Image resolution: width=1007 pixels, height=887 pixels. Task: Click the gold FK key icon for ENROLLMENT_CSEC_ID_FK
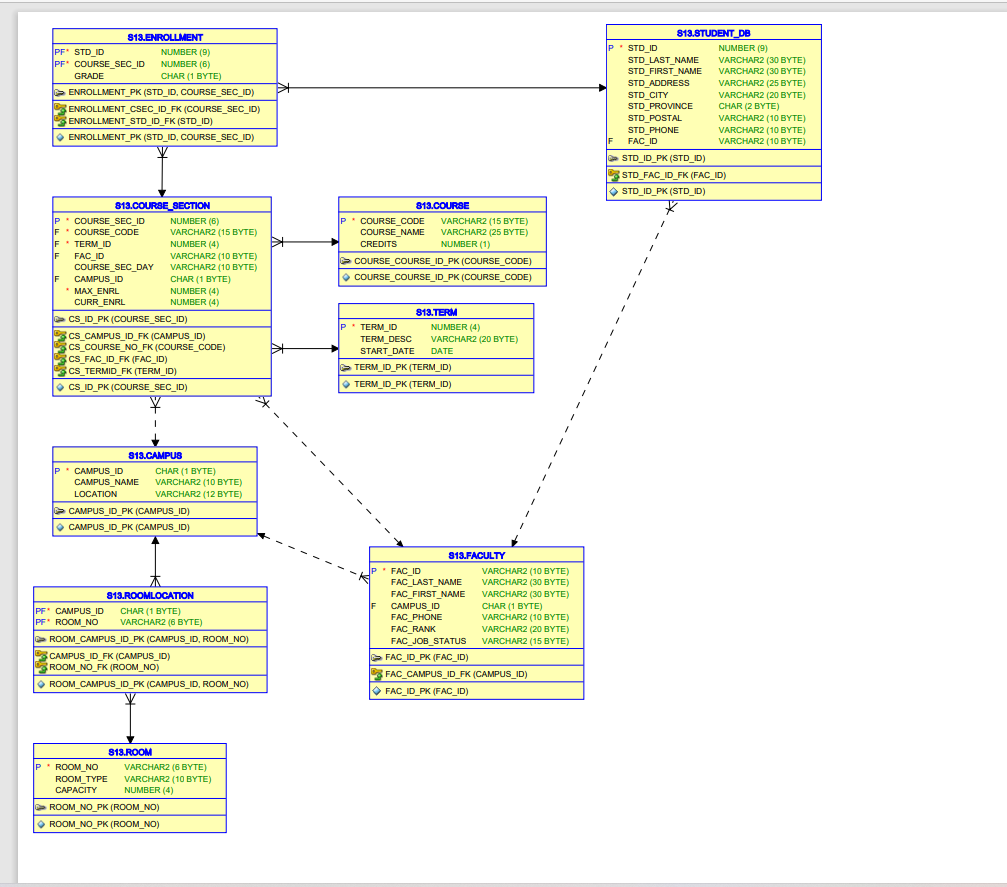click(x=60, y=109)
